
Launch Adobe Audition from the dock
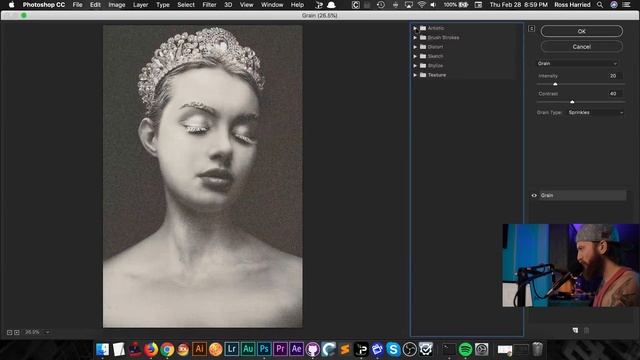point(248,349)
